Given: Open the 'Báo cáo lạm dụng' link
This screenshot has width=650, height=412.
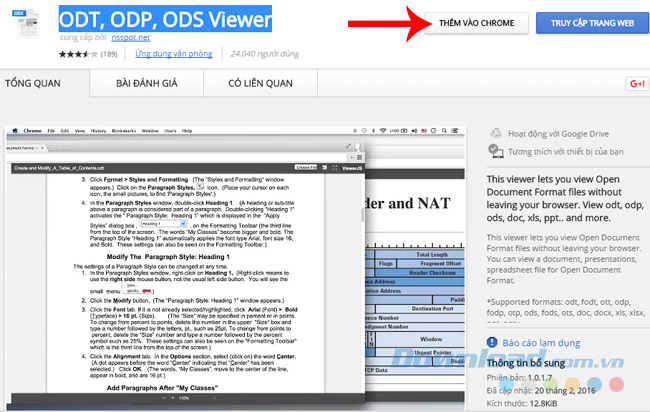Looking at the screenshot, I should coord(541,343).
